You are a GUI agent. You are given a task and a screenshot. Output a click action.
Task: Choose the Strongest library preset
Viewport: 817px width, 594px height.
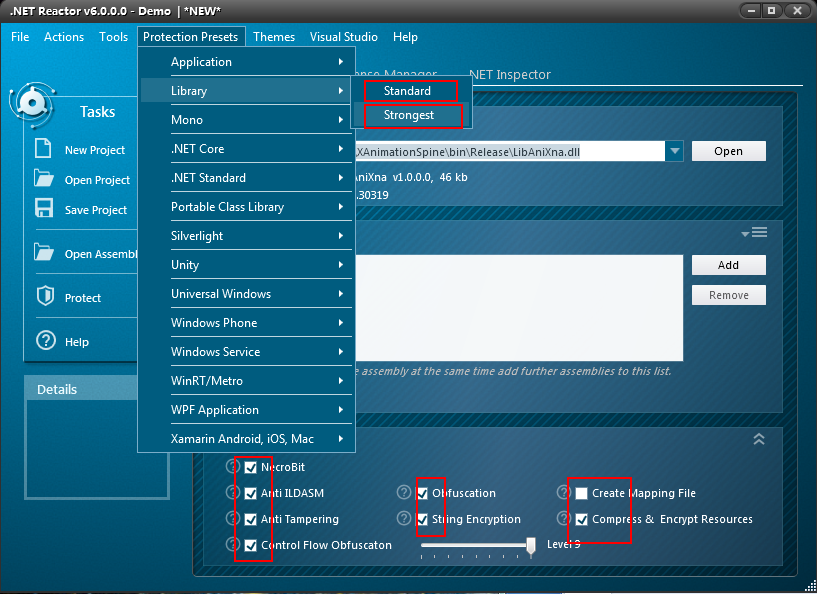coord(411,116)
